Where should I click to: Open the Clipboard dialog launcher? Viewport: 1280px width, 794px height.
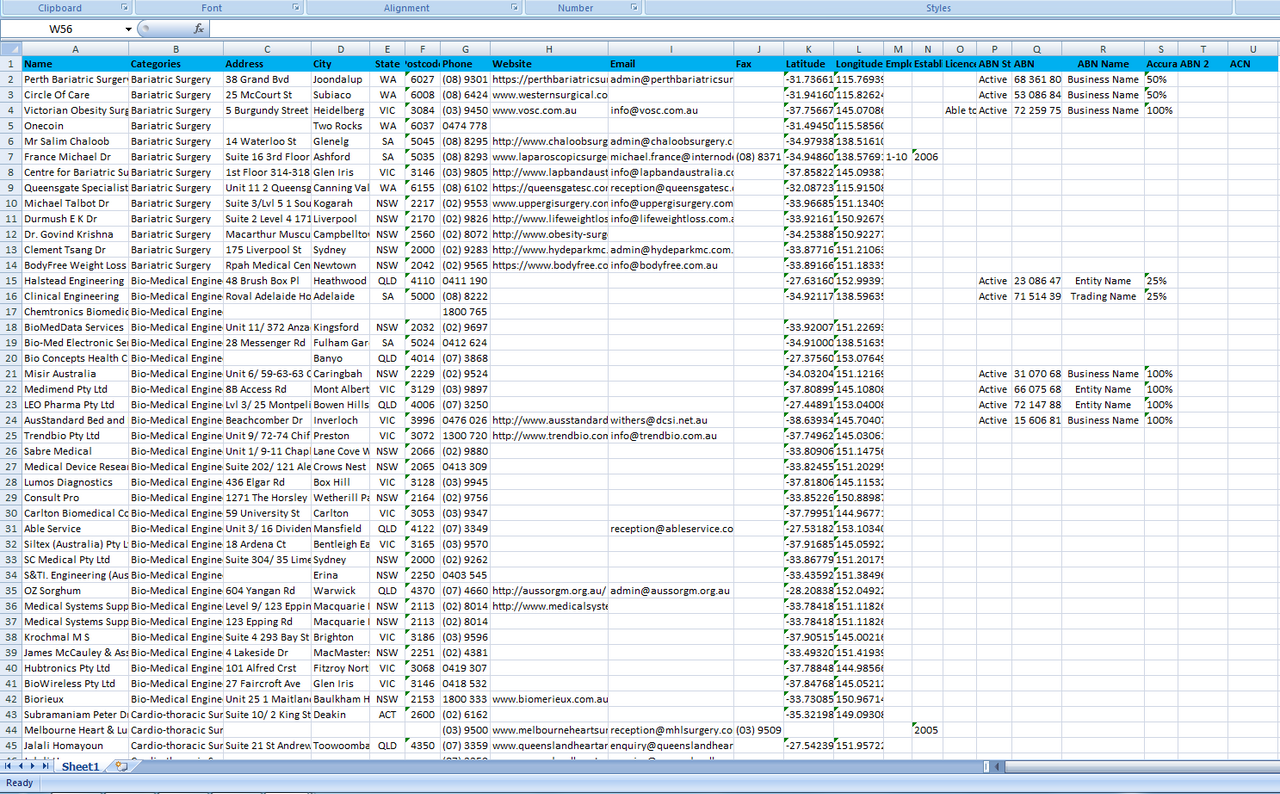(x=125, y=8)
